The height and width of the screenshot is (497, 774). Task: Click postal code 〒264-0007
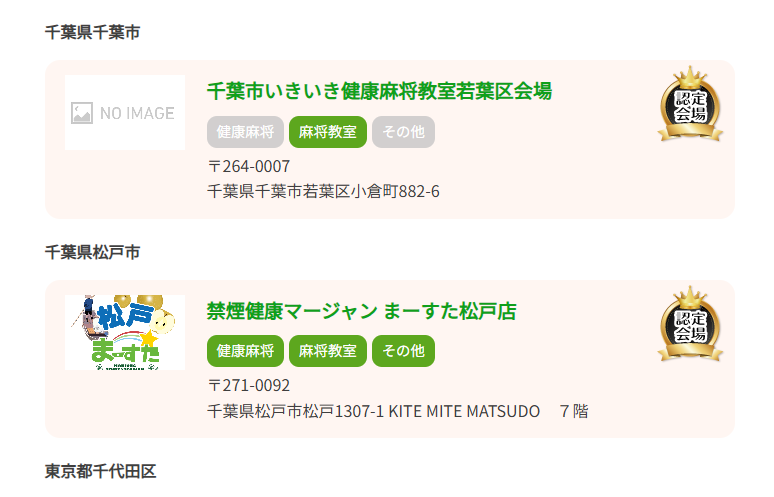click(249, 166)
